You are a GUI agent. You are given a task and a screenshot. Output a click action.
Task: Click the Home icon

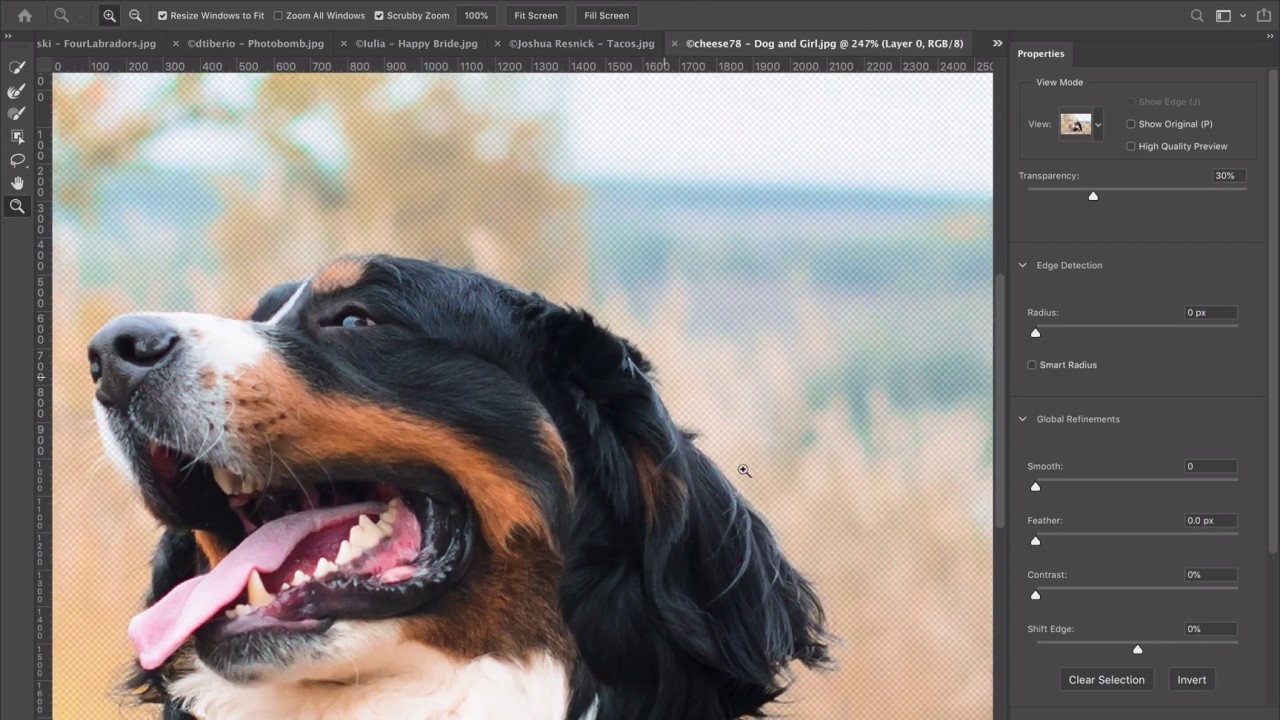(x=25, y=16)
